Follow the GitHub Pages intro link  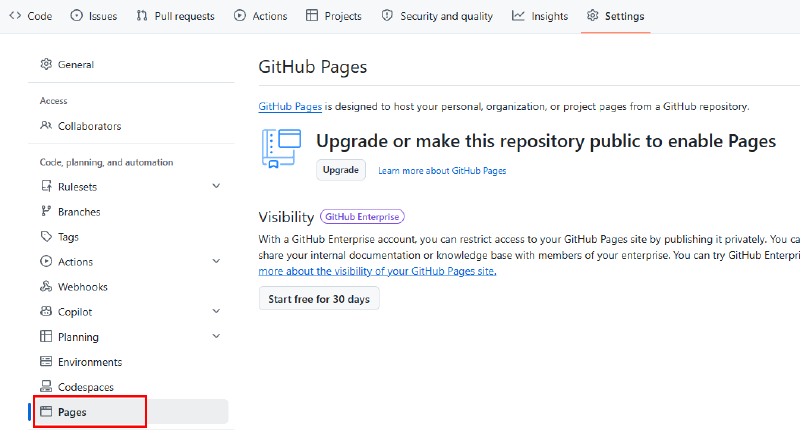(x=290, y=107)
